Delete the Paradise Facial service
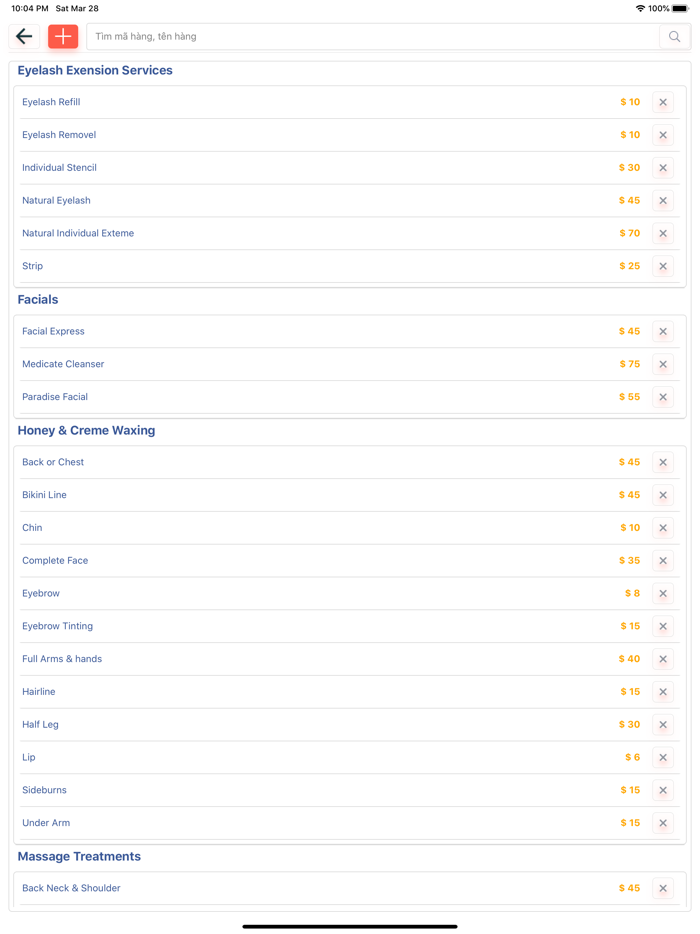The width and height of the screenshot is (700, 934). pyautogui.click(x=663, y=397)
